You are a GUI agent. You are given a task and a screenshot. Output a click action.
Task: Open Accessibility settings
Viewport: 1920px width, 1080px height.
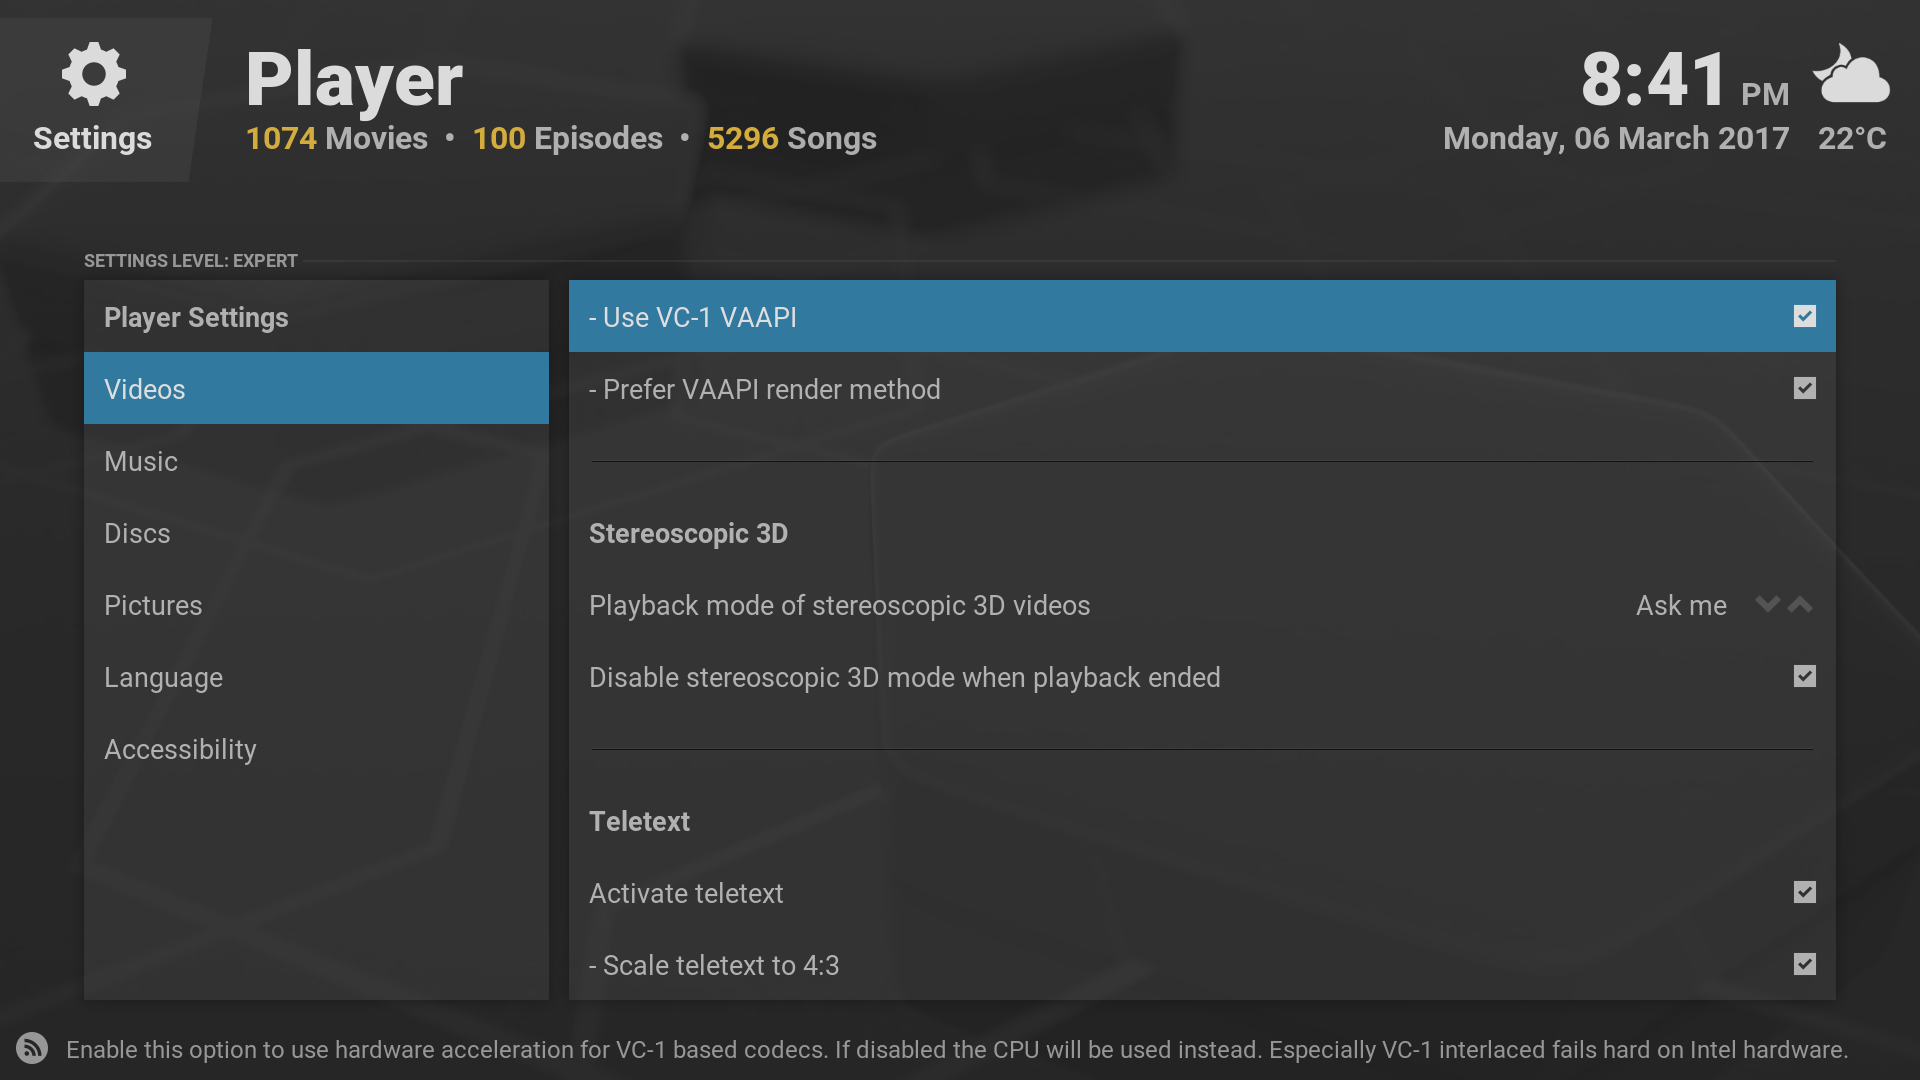[x=180, y=749]
